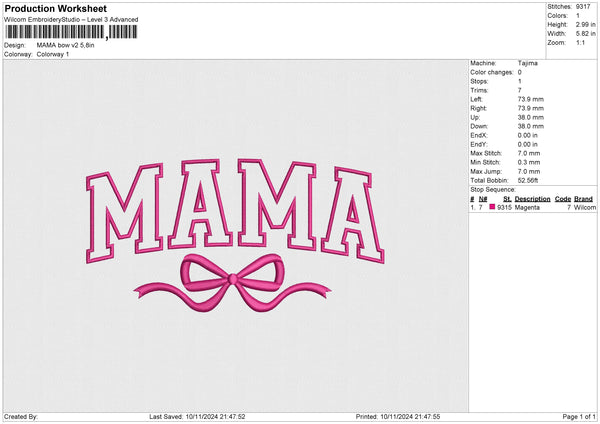Click the 'Description' column header
This screenshot has height=424, width=600.
click(532, 199)
